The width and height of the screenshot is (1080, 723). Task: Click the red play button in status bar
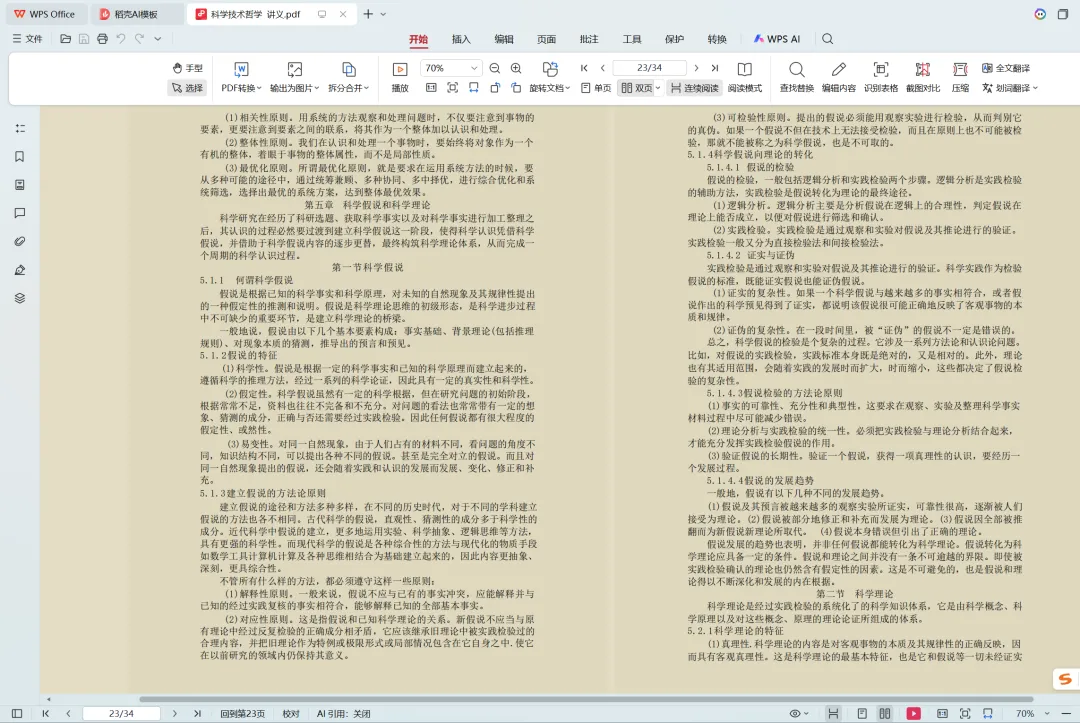[913, 714]
